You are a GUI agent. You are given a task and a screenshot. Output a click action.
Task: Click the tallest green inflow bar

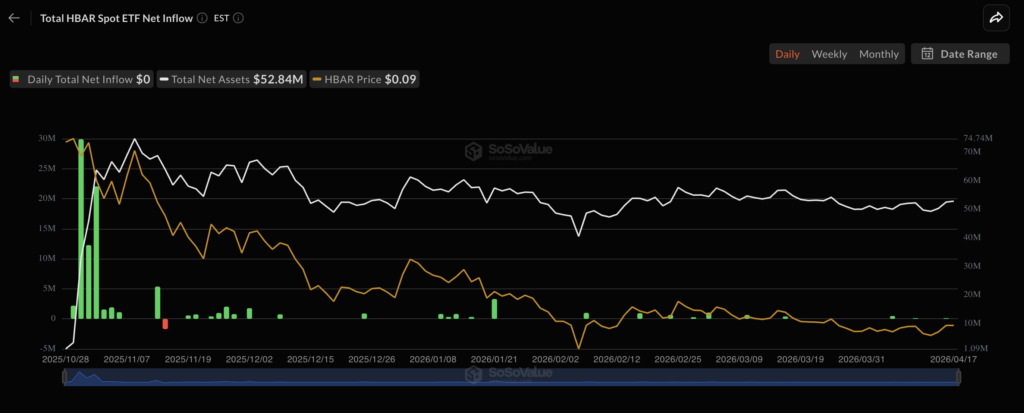tap(81, 228)
